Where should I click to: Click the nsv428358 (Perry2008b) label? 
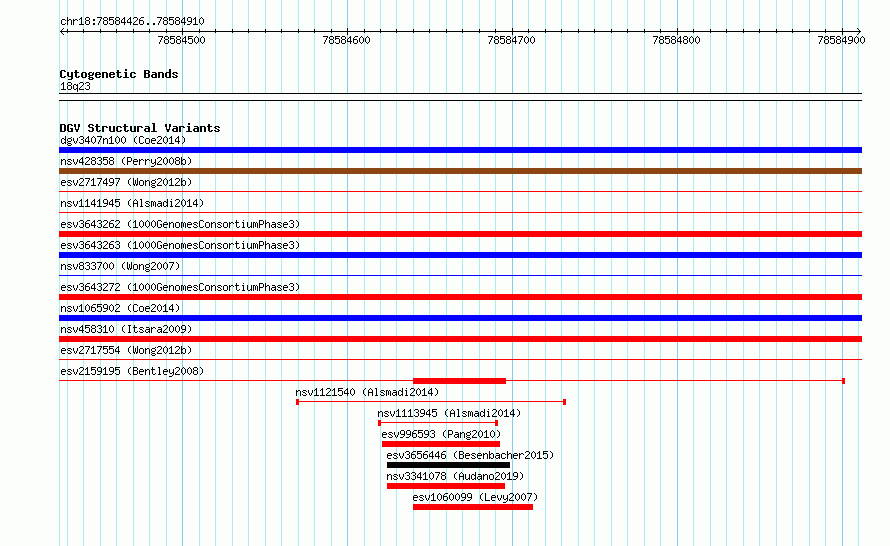click(126, 161)
